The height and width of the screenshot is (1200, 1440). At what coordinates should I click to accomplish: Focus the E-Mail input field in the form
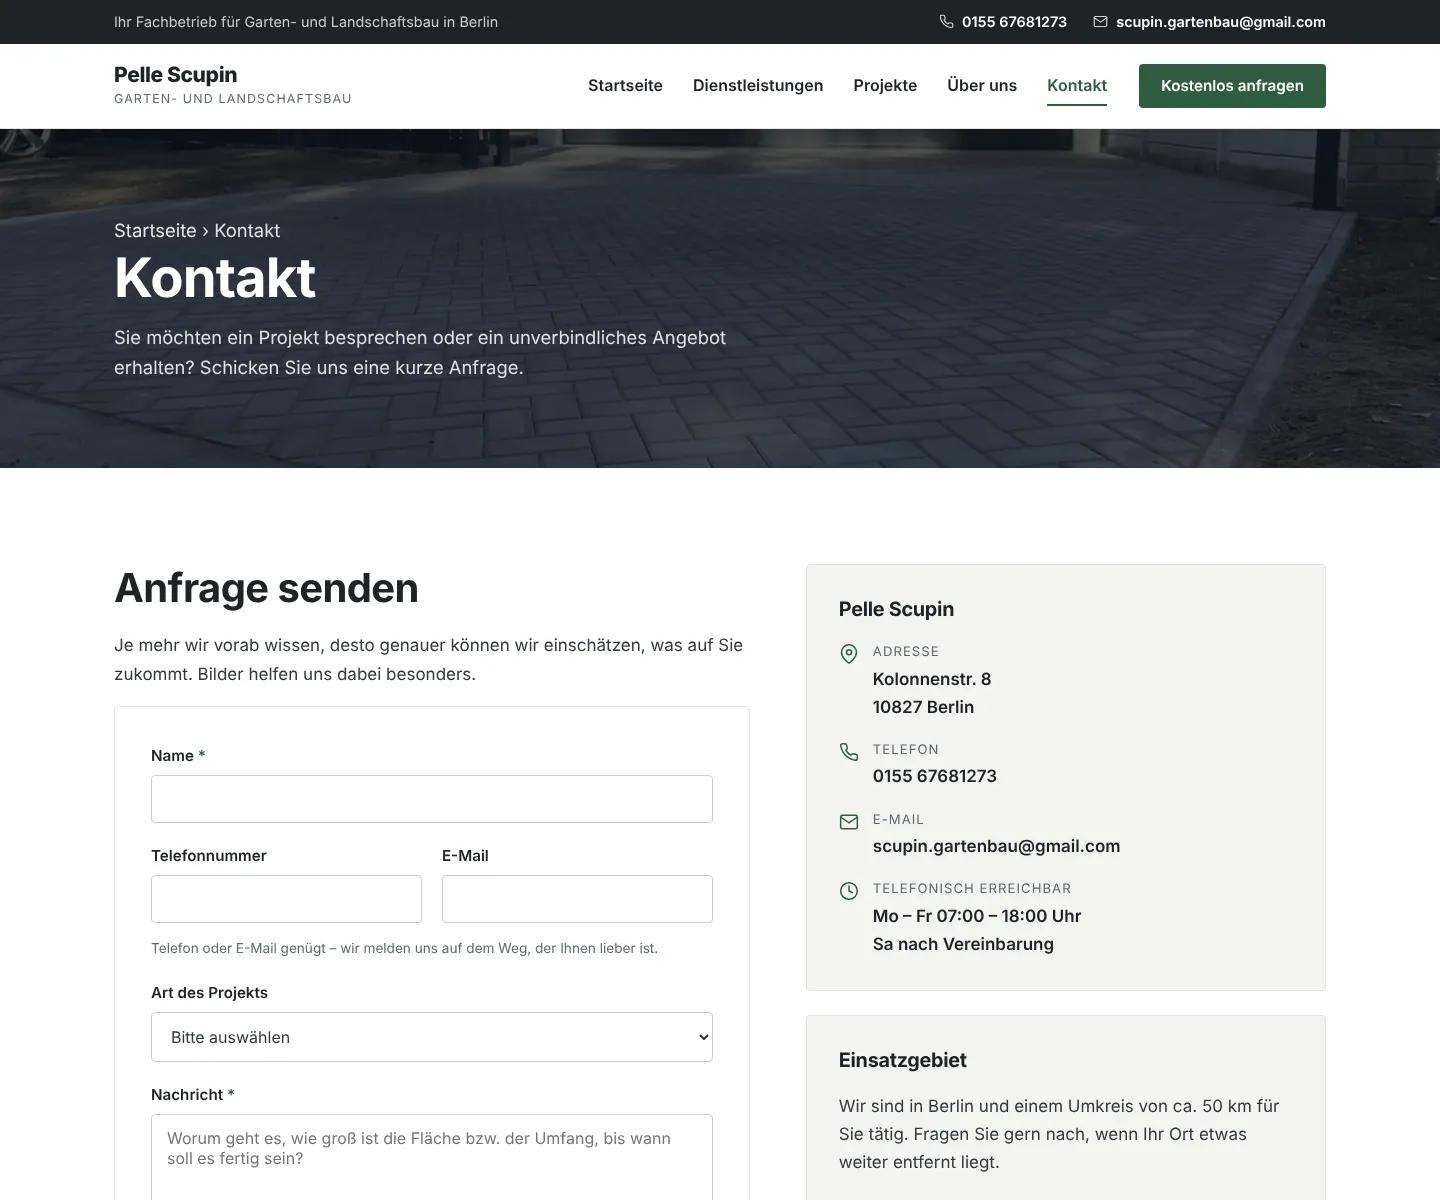point(577,899)
